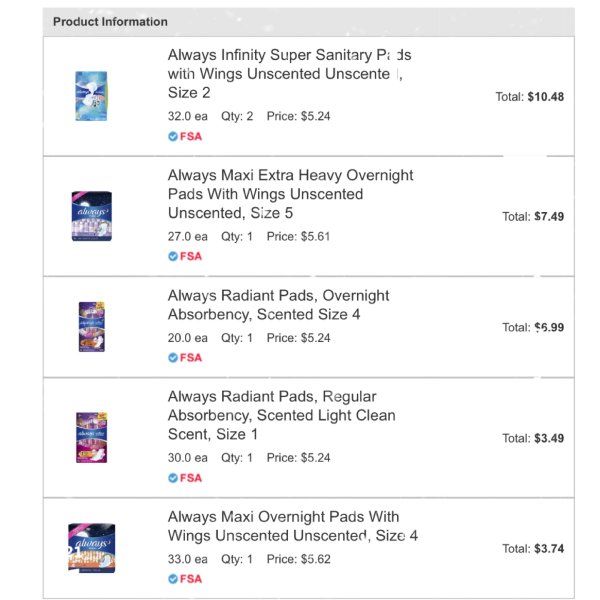Viewport: 600px width, 600px height.
Task: Click the $7.49 total for Maxi Extra Heavy pads
Action: [x=533, y=217]
